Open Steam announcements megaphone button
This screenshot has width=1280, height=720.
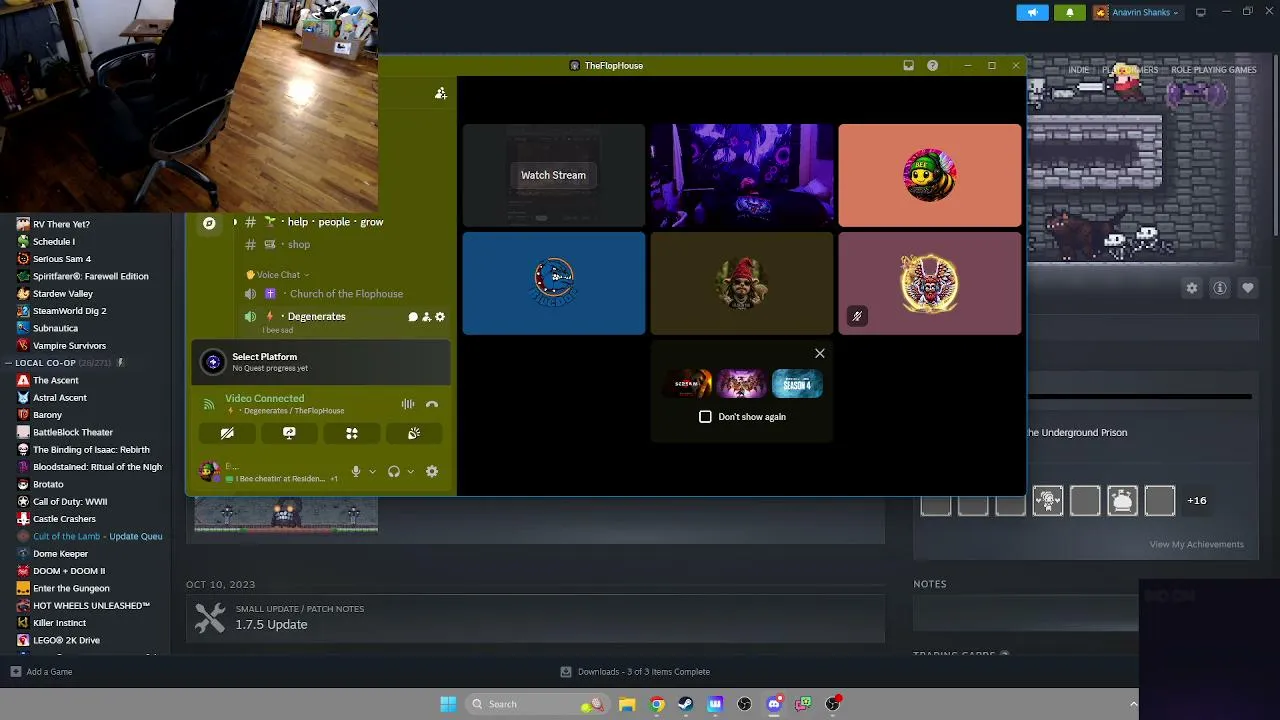click(x=1033, y=12)
